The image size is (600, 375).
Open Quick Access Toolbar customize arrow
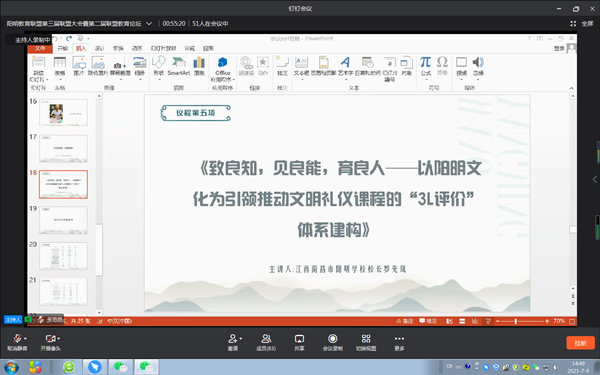click(x=88, y=39)
